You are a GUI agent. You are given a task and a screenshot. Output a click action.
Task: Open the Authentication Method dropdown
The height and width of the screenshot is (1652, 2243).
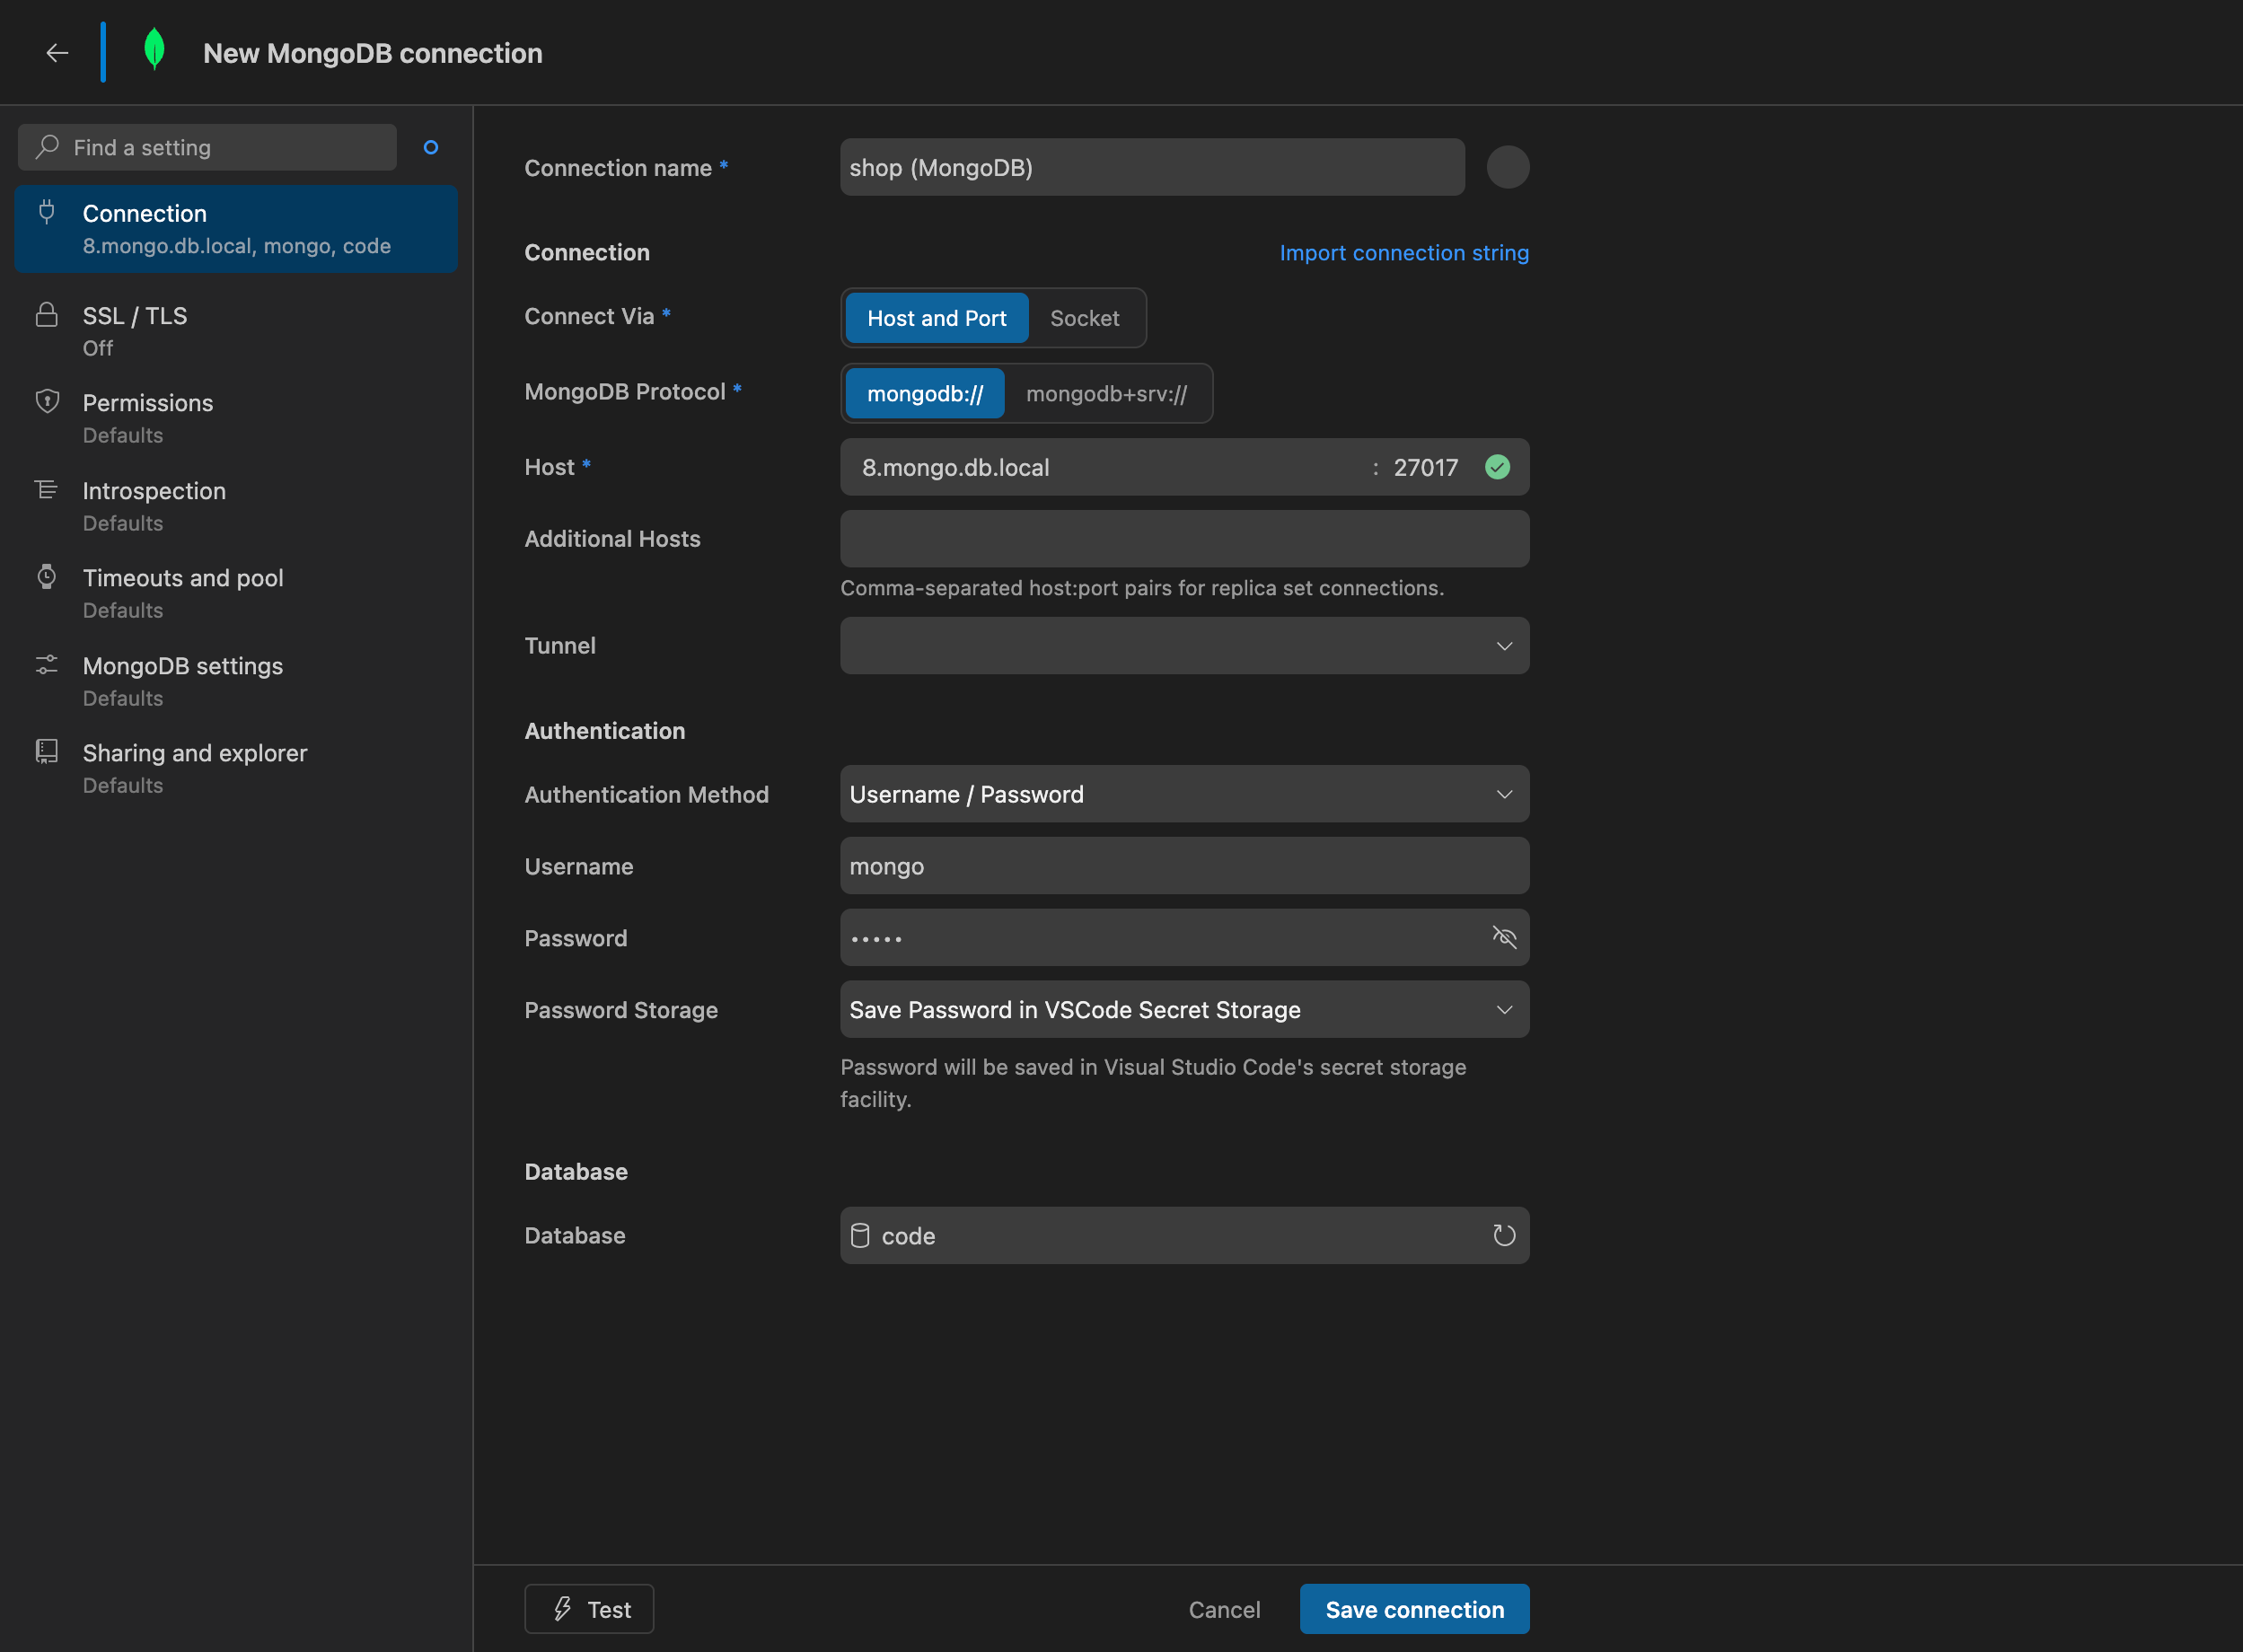[1184, 794]
